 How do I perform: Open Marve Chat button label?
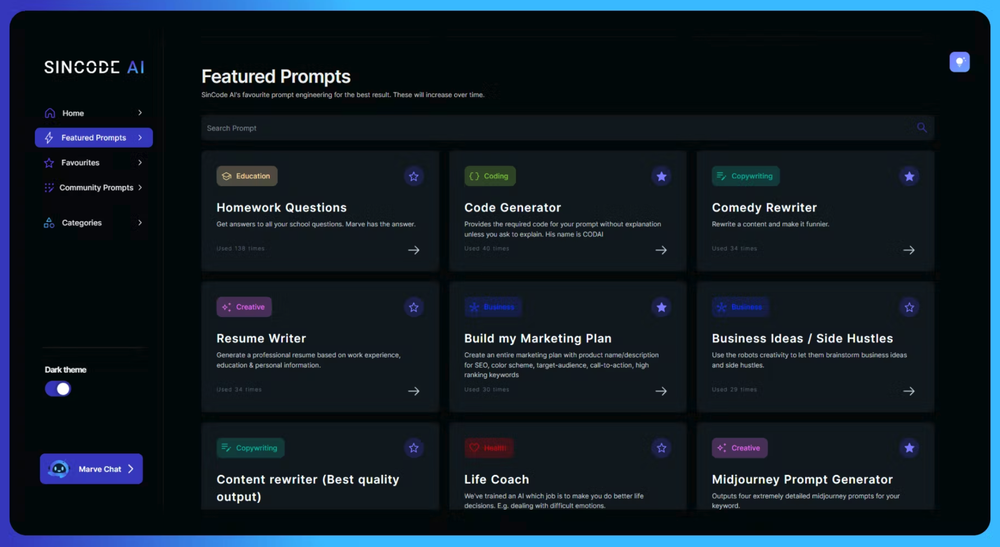(99, 469)
